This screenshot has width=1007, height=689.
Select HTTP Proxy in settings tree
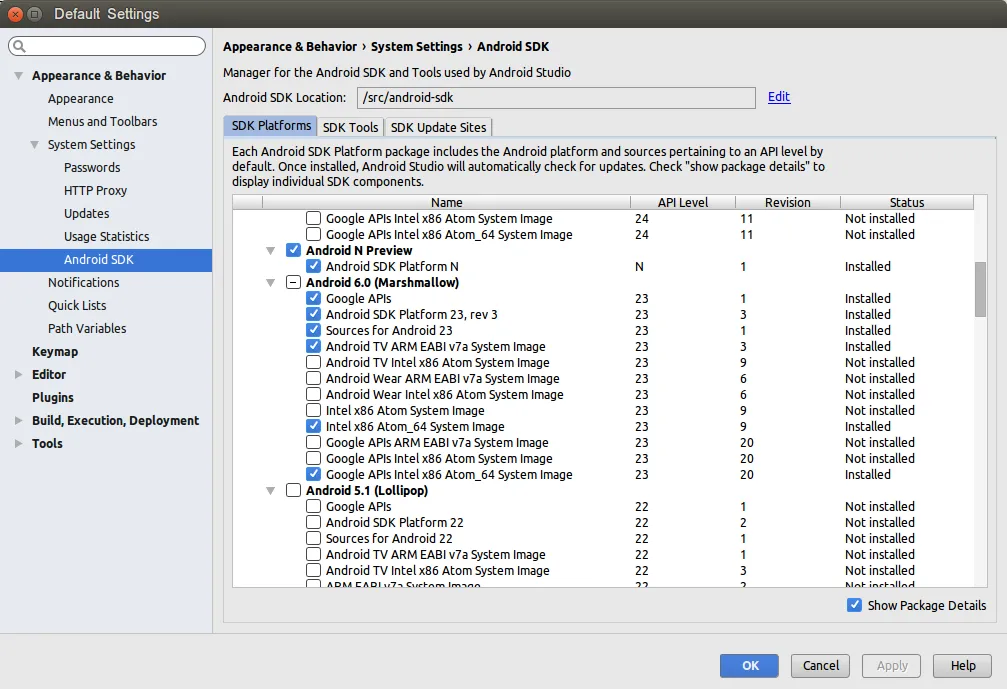point(95,190)
